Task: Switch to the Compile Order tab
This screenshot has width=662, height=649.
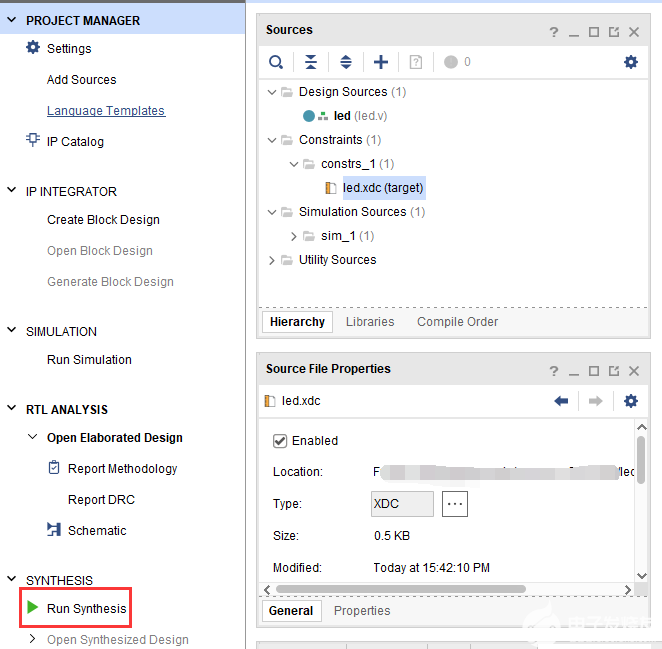Action: coord(457,322)
